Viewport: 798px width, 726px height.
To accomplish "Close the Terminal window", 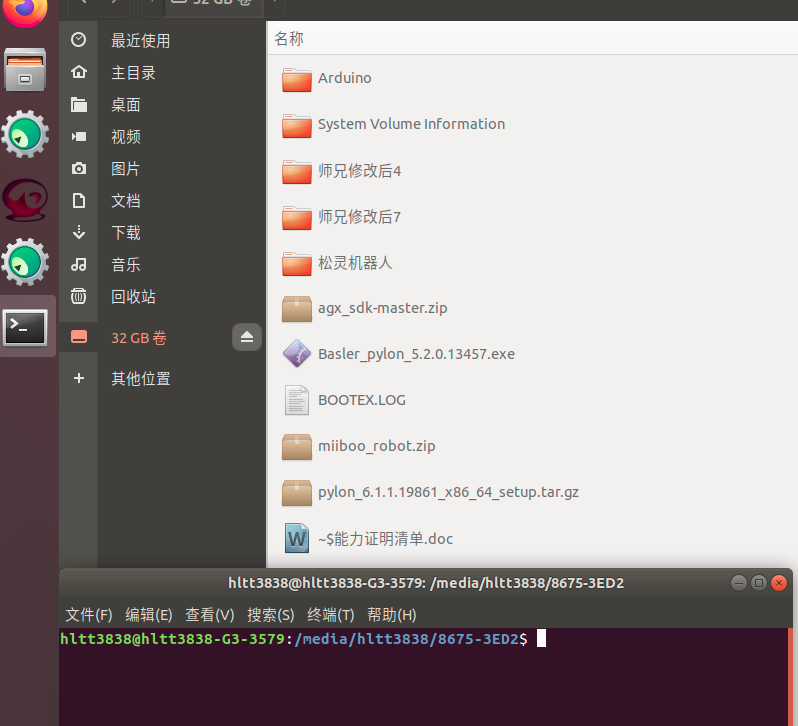I will [x=779, y=583].
